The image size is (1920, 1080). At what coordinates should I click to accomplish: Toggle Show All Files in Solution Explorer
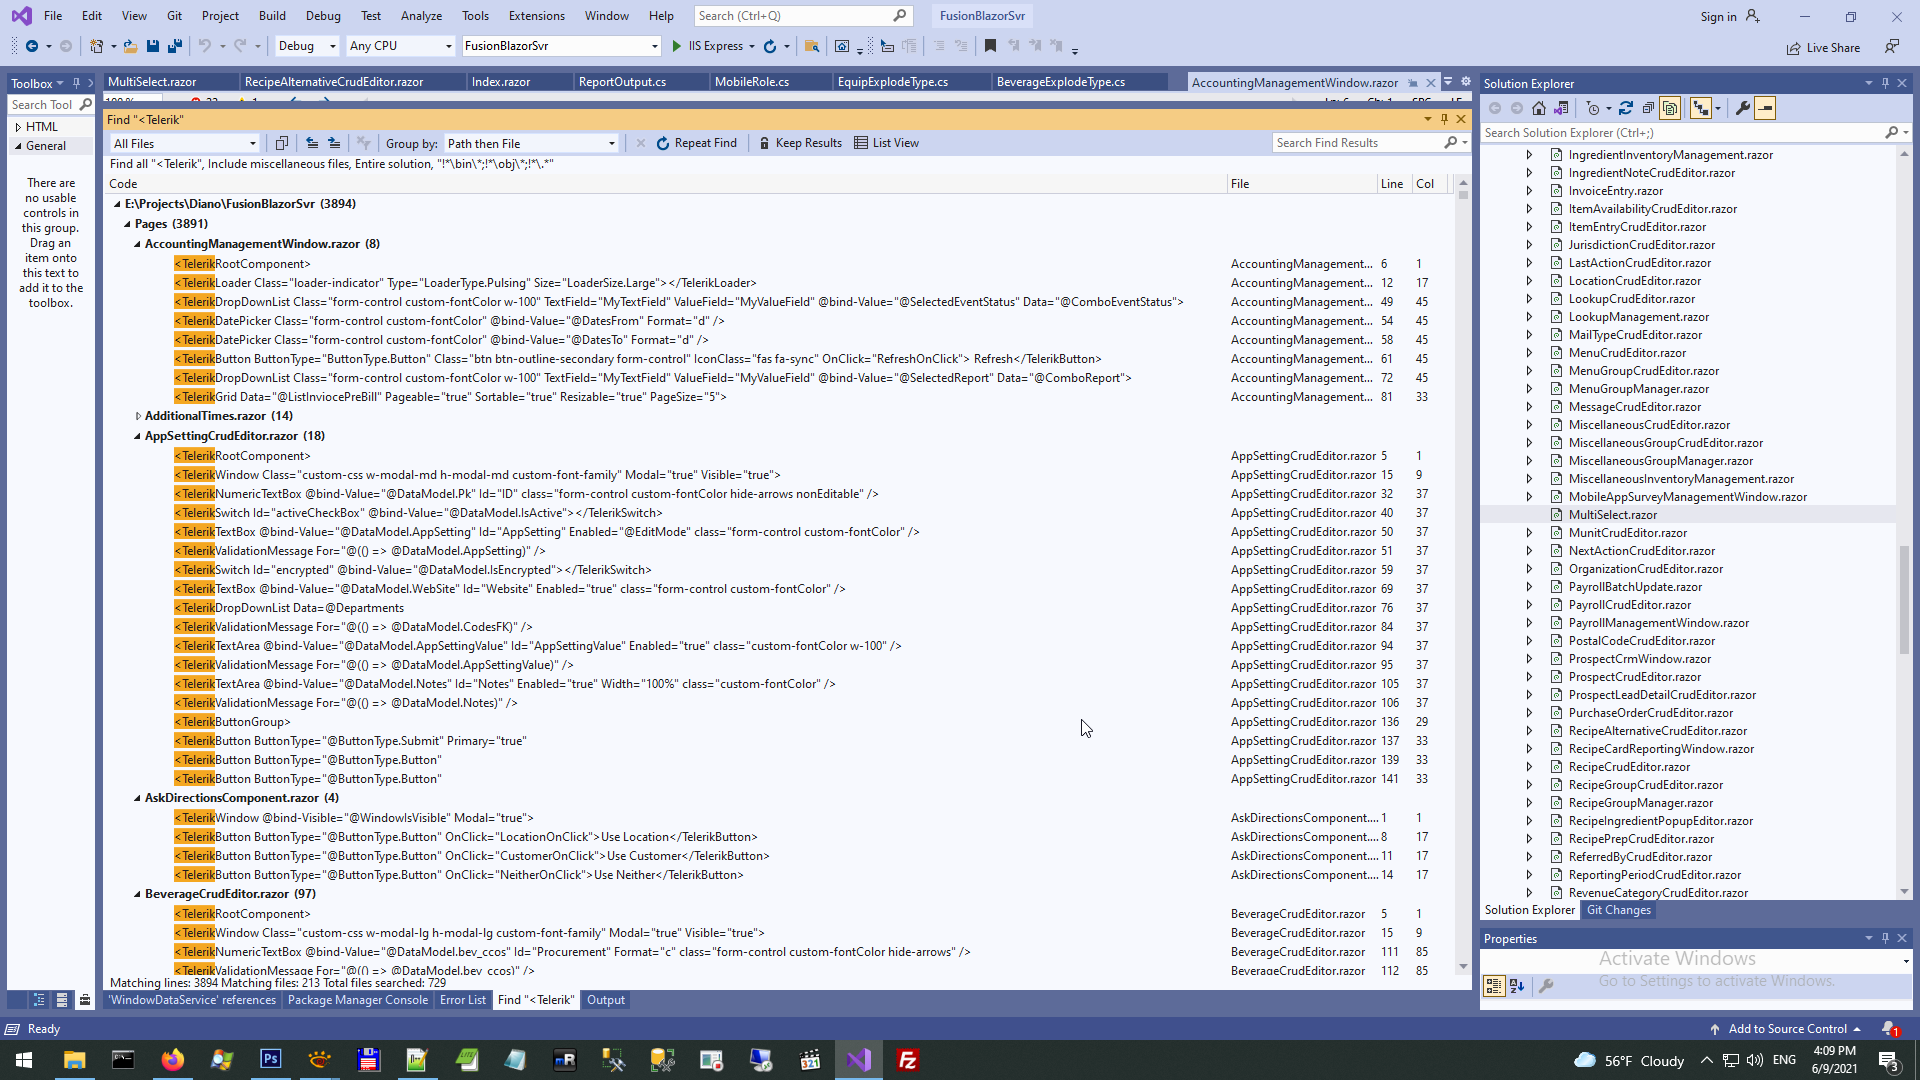[x=1670, y=108]
